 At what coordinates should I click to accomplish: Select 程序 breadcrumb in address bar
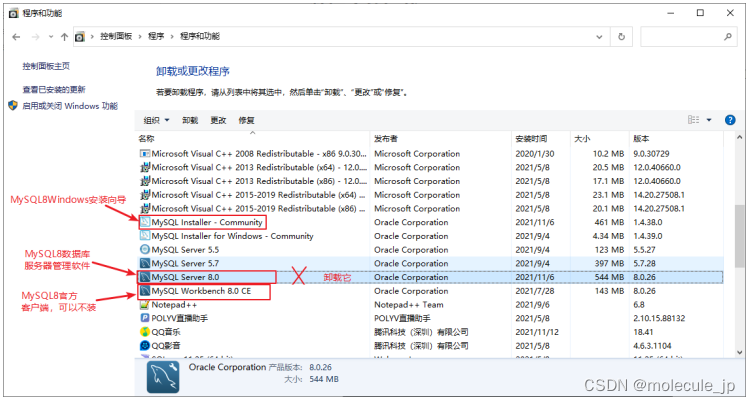coord(156,36)
